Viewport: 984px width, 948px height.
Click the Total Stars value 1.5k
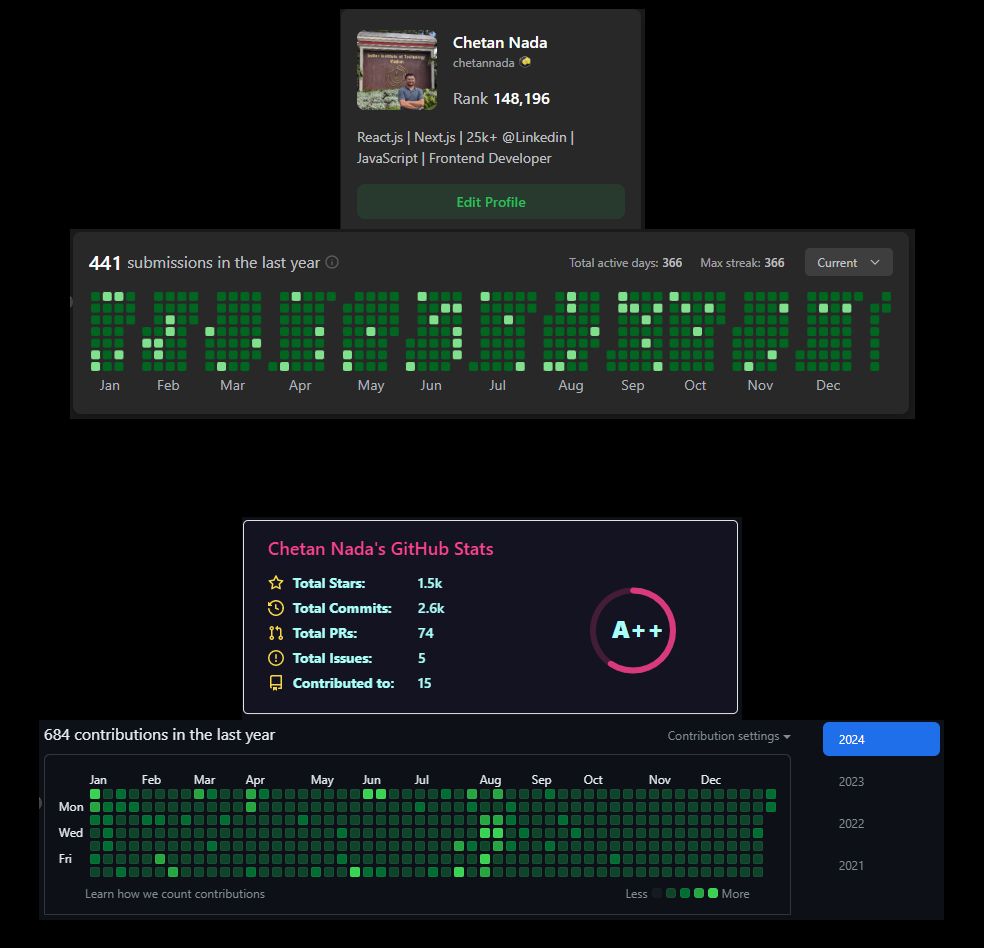pos(430,583)
